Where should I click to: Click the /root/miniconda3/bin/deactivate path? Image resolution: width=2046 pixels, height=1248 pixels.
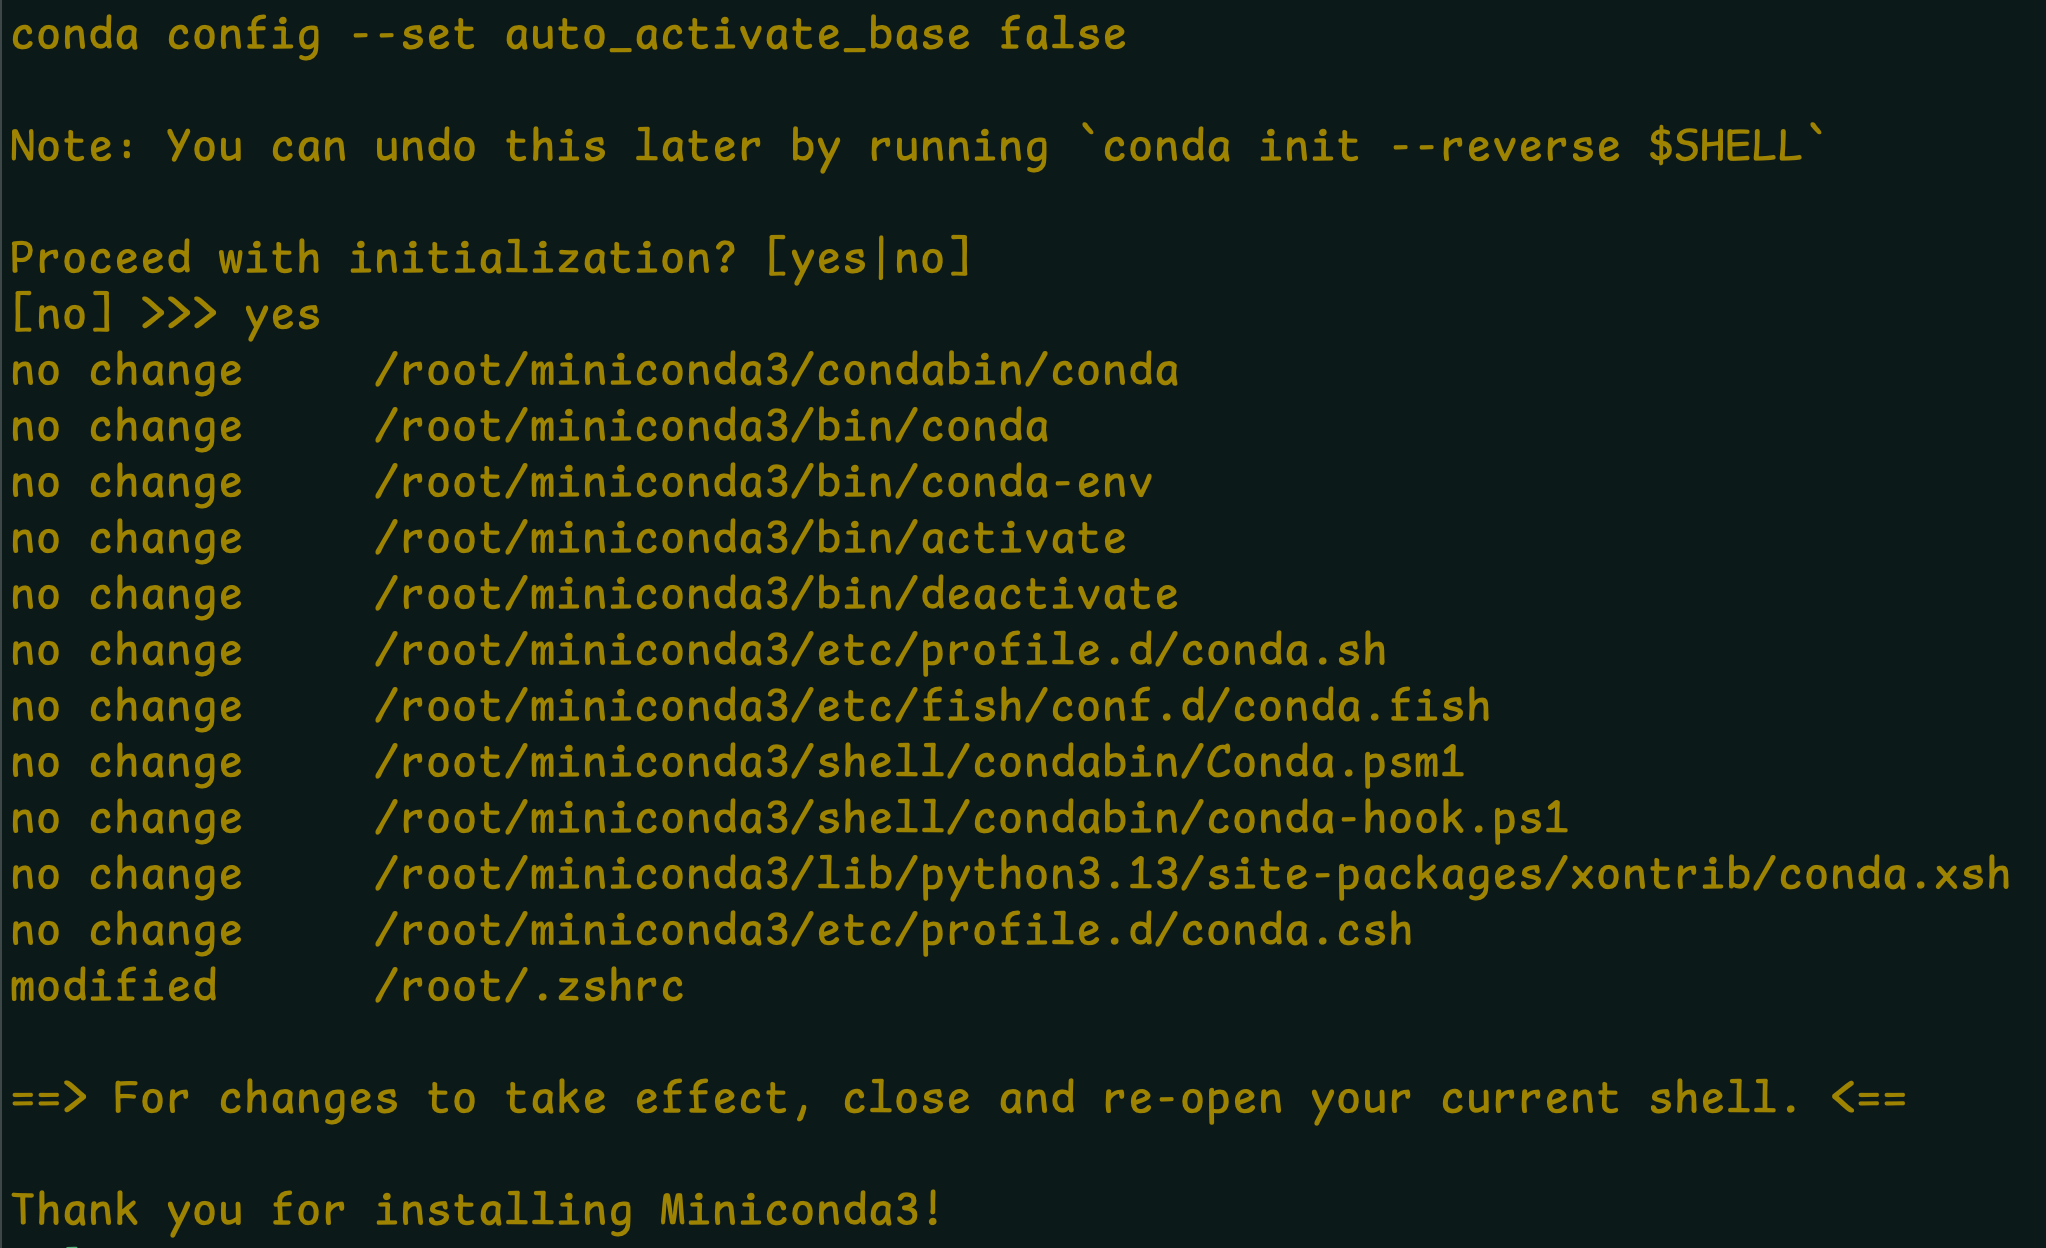click(776, 596)
